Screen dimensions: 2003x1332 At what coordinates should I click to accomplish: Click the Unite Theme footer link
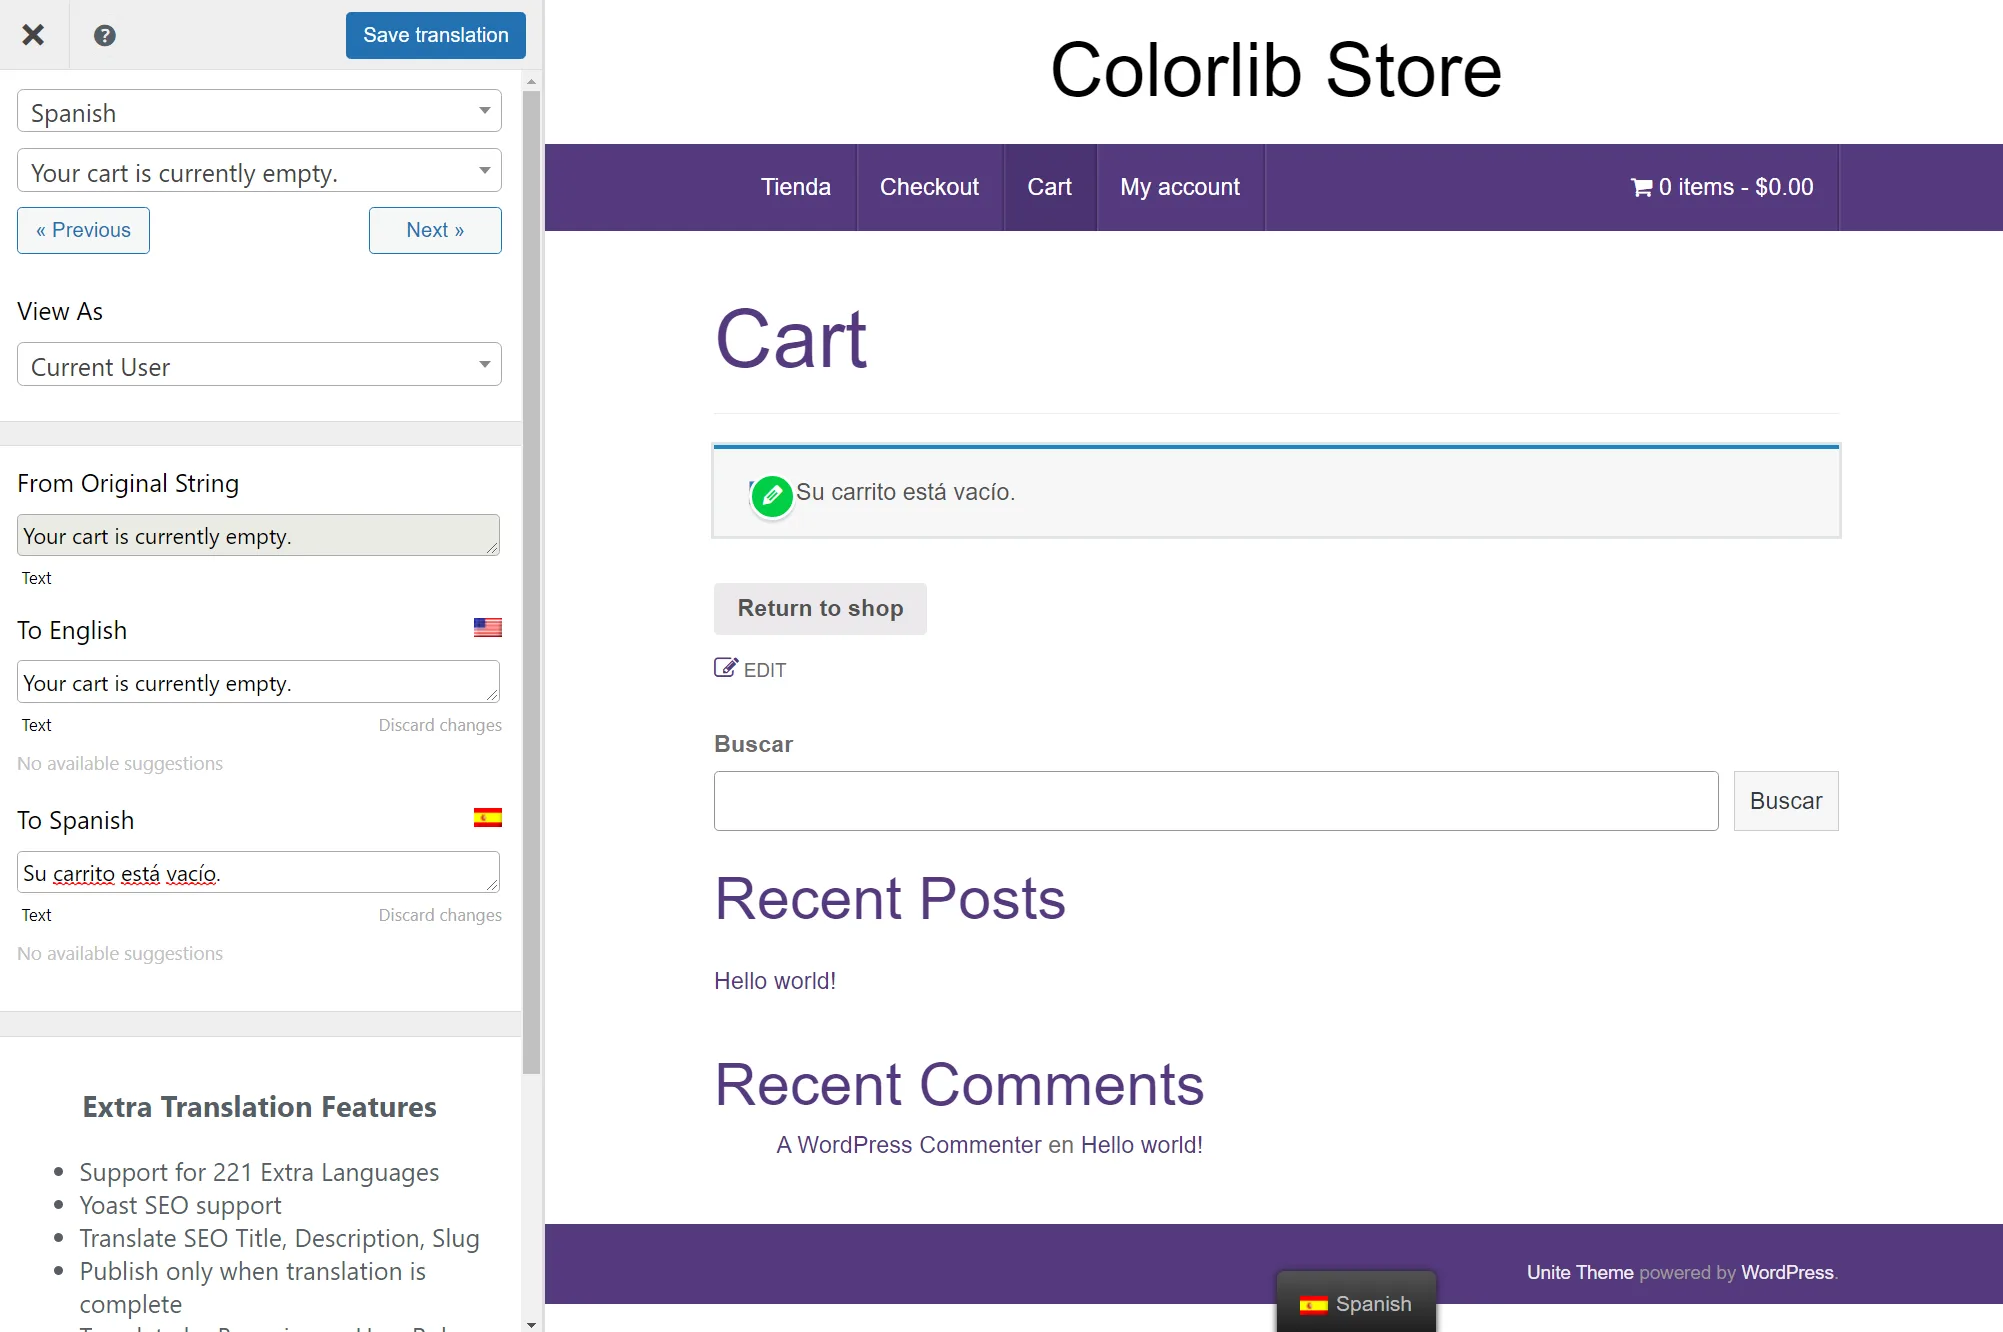[x=1580, y=1272]
